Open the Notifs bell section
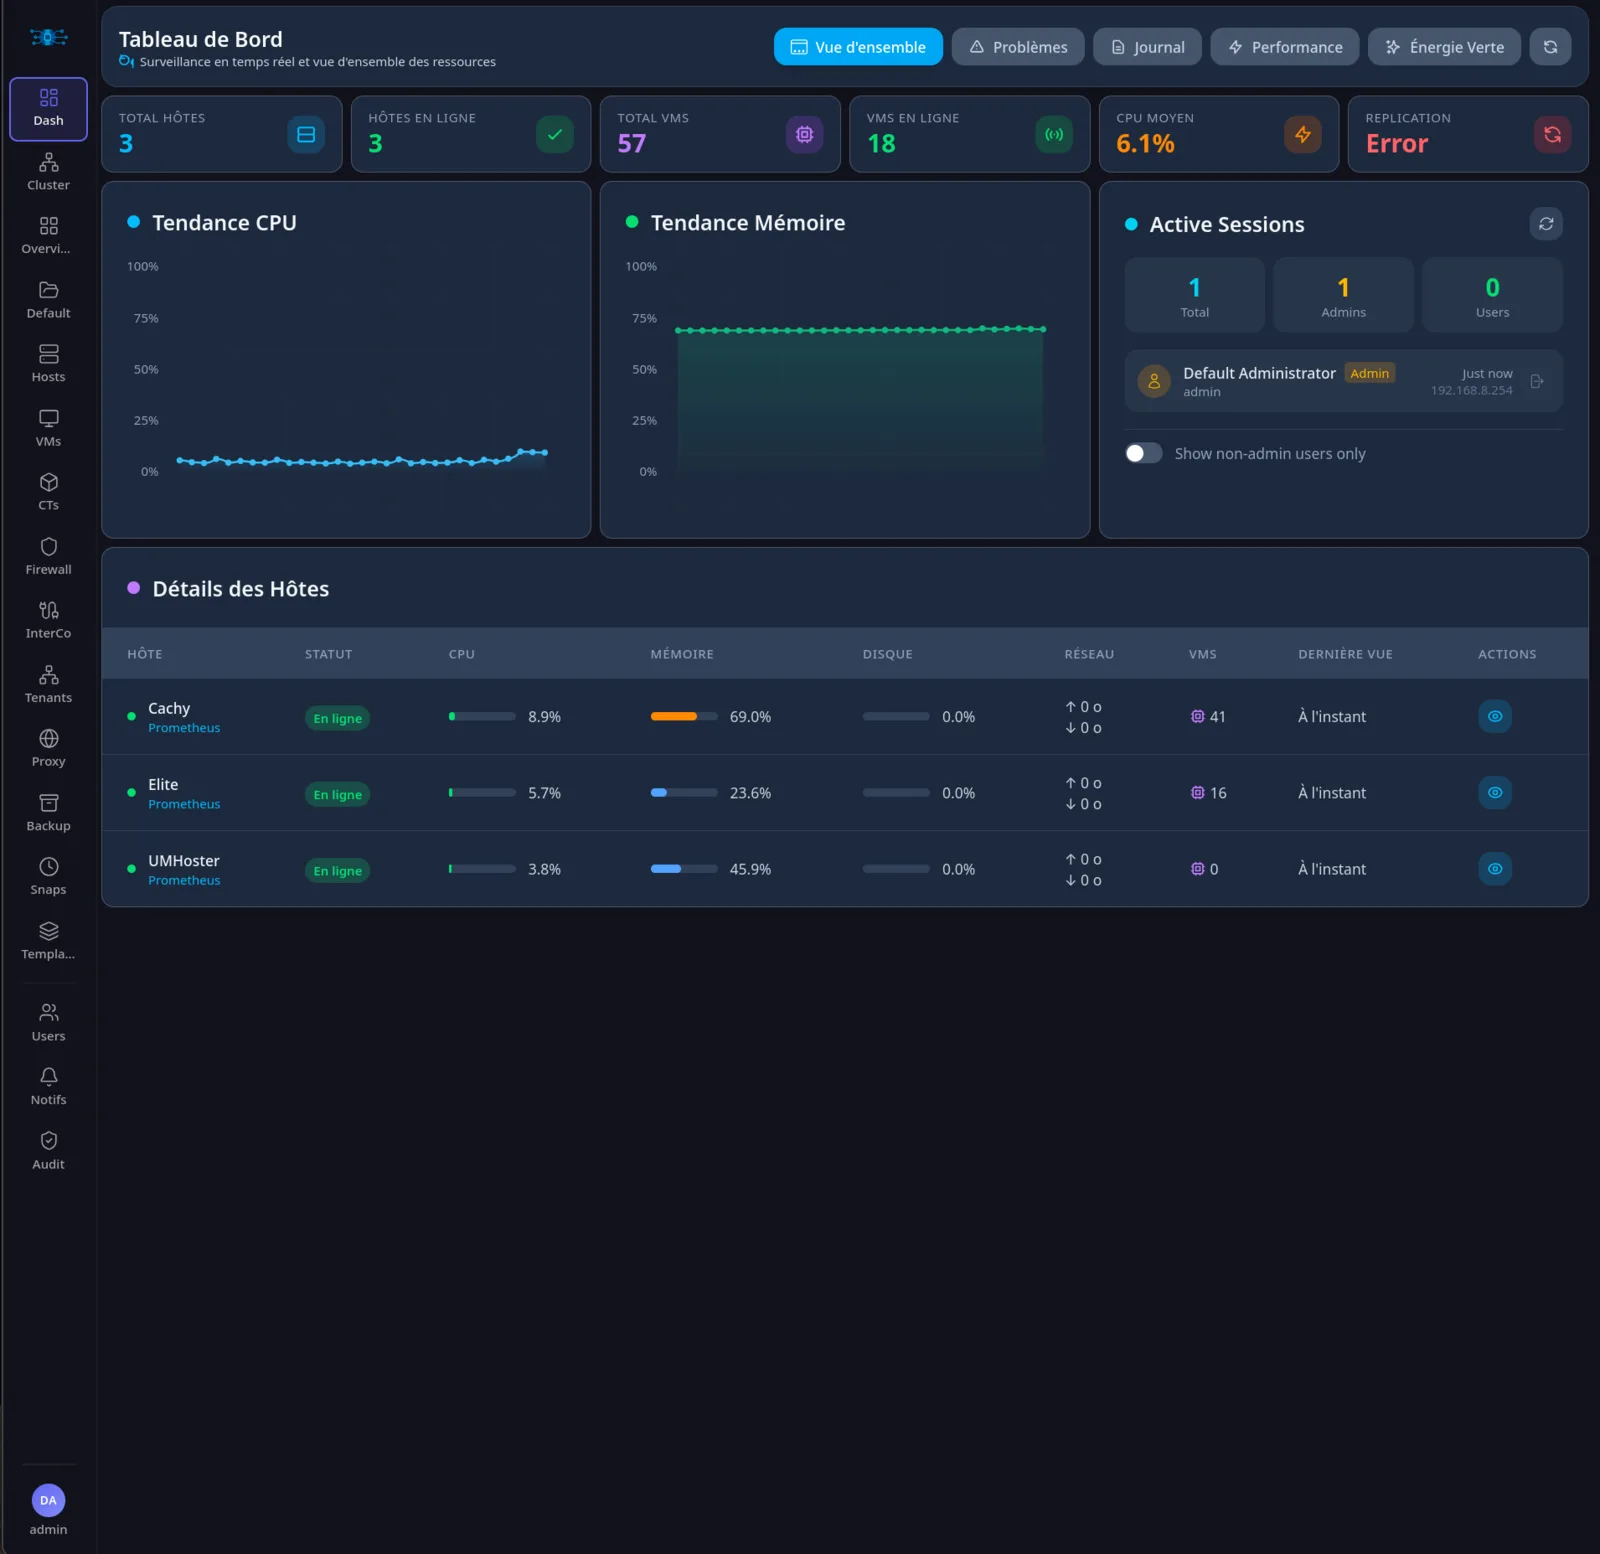Image resolution: width=1600 pixels, height=1554 pixels. click(48, 1087)
